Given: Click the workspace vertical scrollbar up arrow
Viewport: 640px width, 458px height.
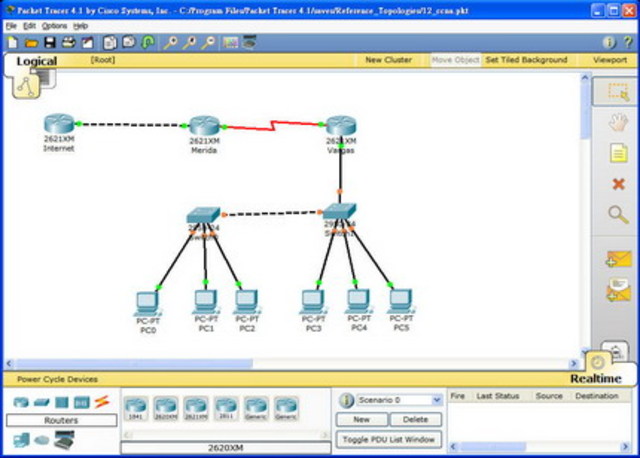Looking at the screenshot, I should tap(585, 78).
